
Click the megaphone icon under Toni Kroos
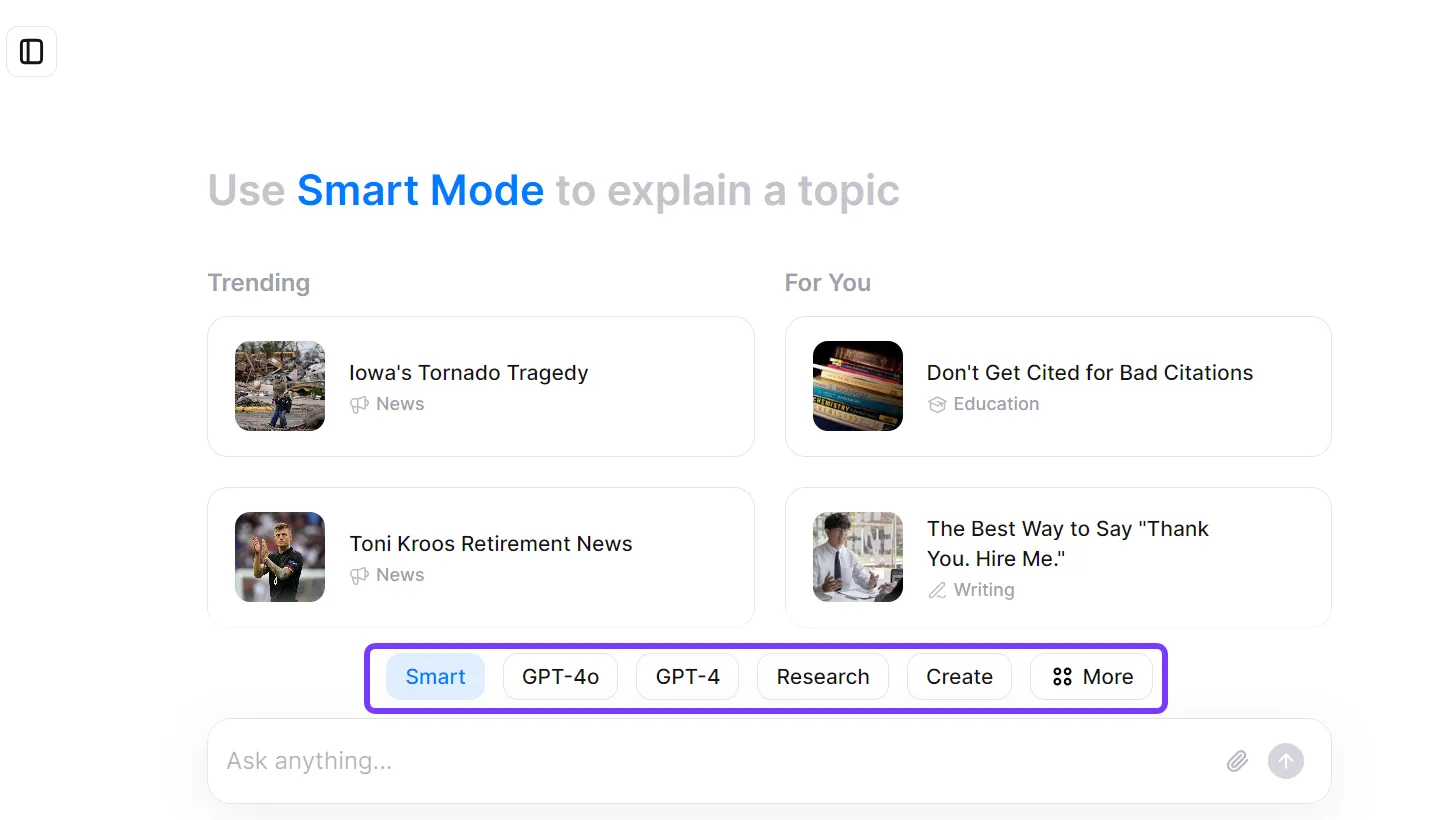click(x=359, y=576)
